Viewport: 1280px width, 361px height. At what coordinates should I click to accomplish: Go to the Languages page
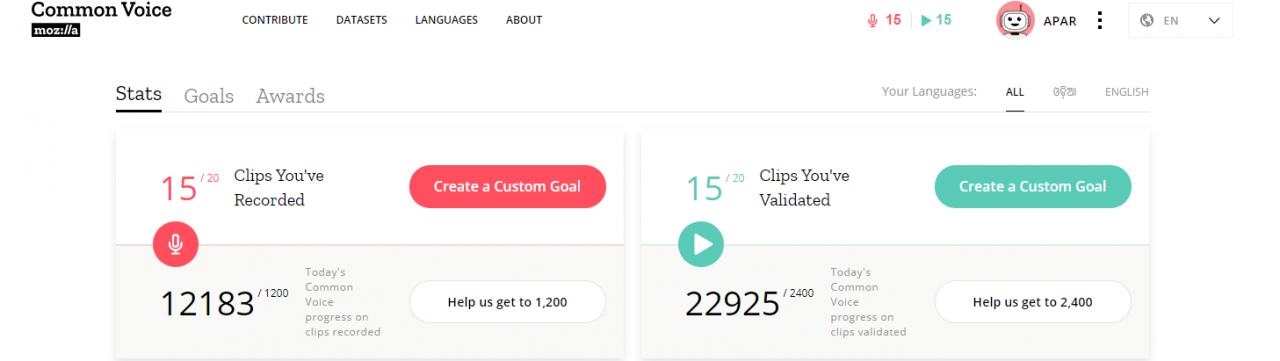[x=446, y=20]
